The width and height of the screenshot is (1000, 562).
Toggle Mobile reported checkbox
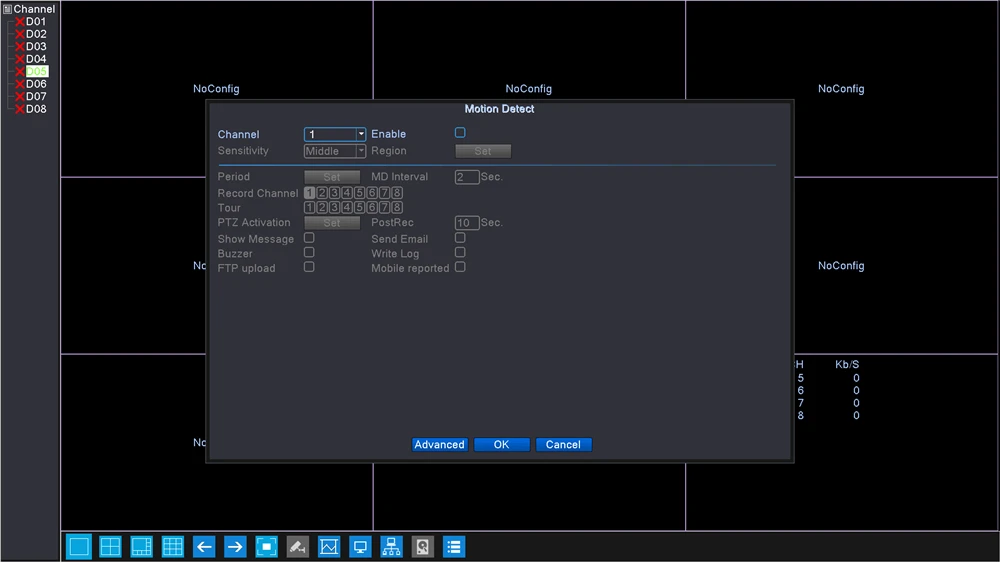click(460, 267)
